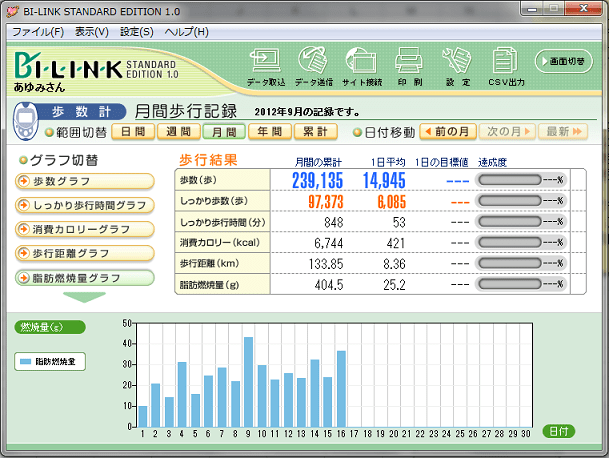Click the day 9 bar in chart
Viewport: 609px width, 458px height.
click(x=248, y=382)
